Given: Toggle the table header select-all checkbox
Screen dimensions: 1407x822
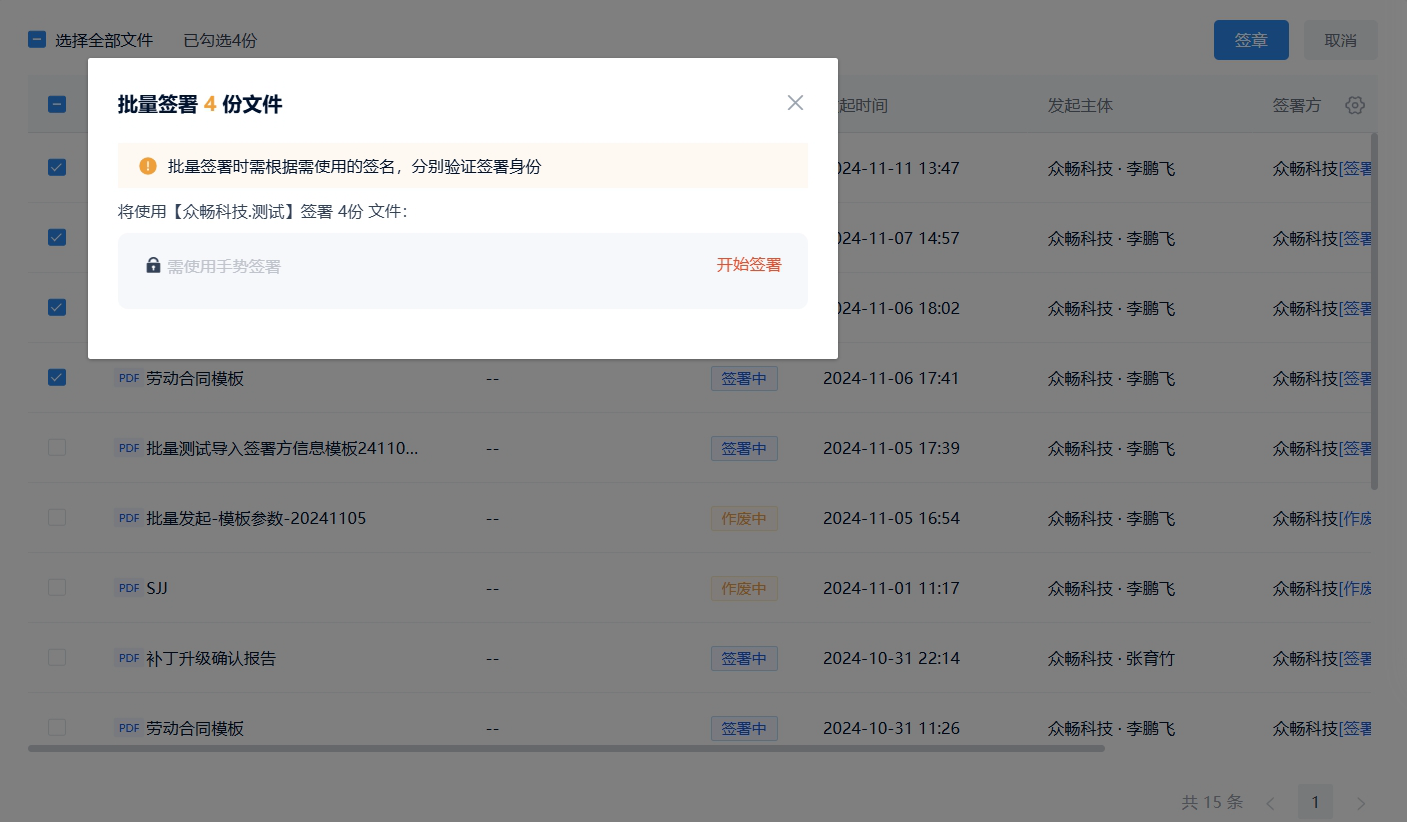Looking at the screenshot, I should 57,104.
